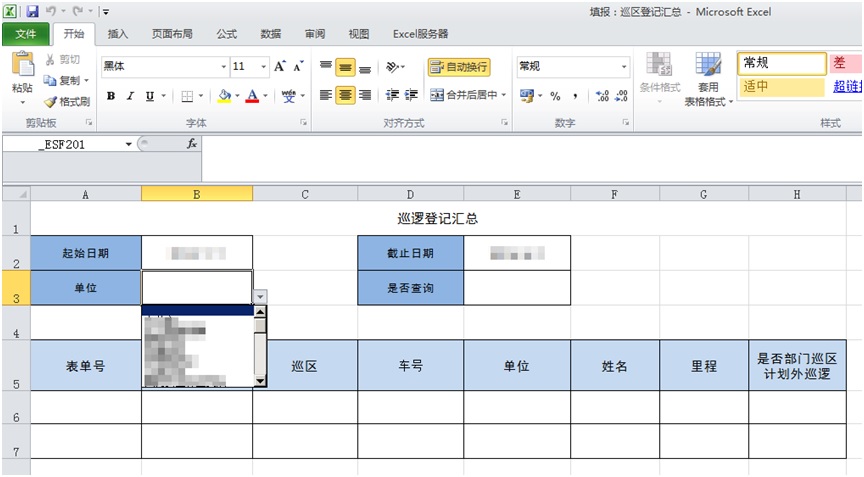Click the Format Painter (格式刷) brush
This screenshot has height=477, width=864.
coord(50,102)
